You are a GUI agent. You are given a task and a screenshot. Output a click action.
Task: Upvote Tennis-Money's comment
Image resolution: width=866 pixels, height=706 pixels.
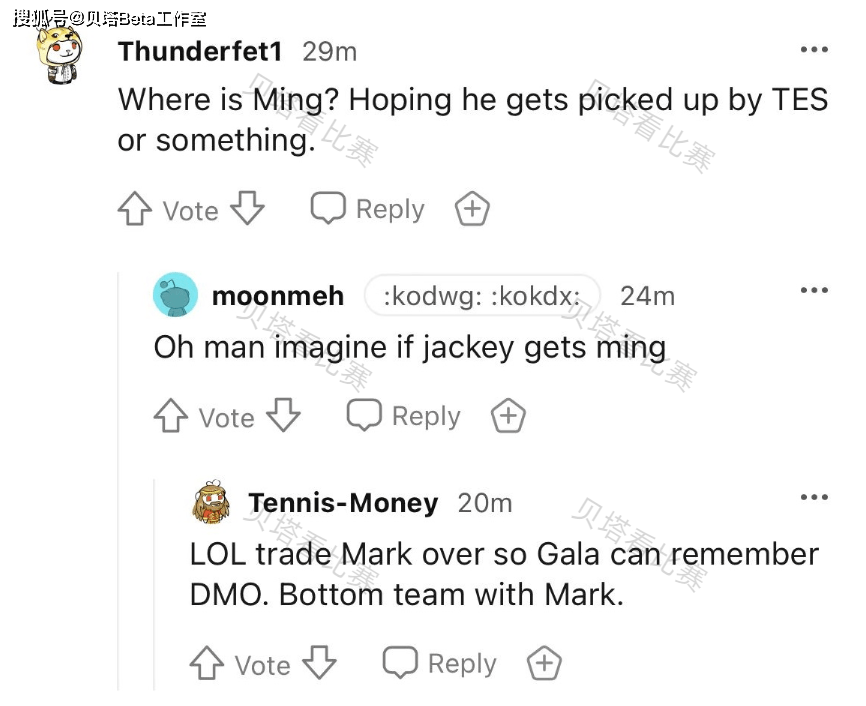pyautogui.click(x=206, y=663)
